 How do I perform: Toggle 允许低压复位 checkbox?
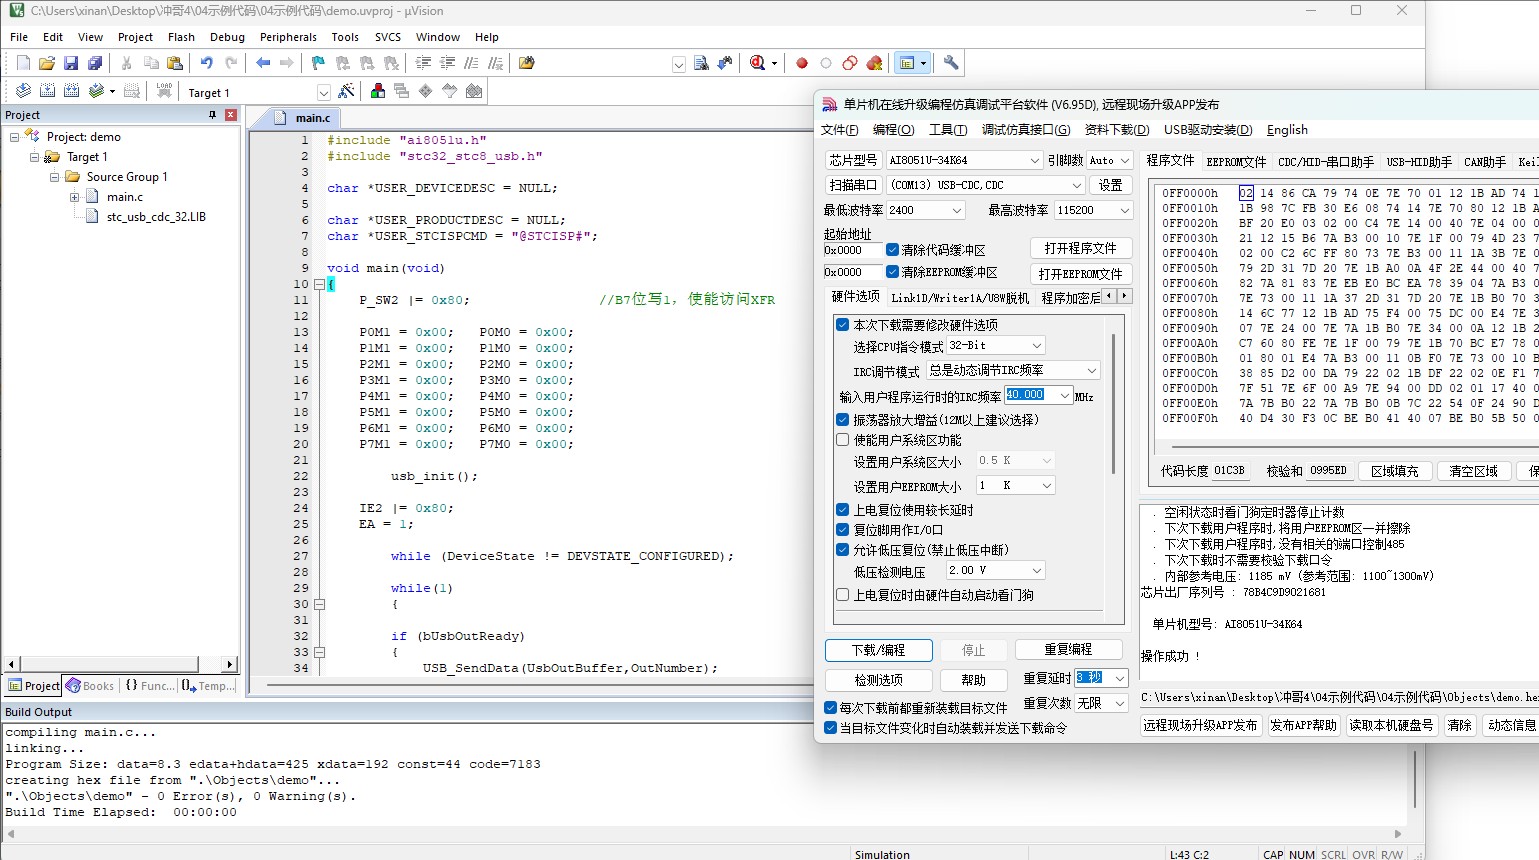(x=843, y=550)
